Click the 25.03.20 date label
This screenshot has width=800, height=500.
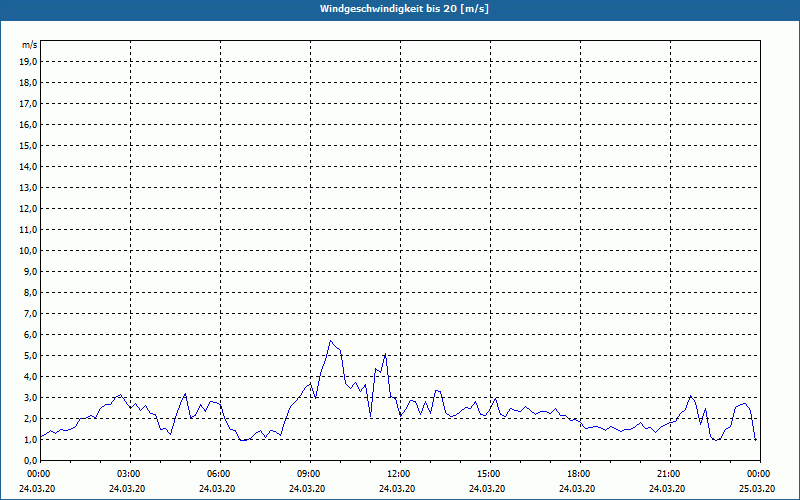click(757, 488)
